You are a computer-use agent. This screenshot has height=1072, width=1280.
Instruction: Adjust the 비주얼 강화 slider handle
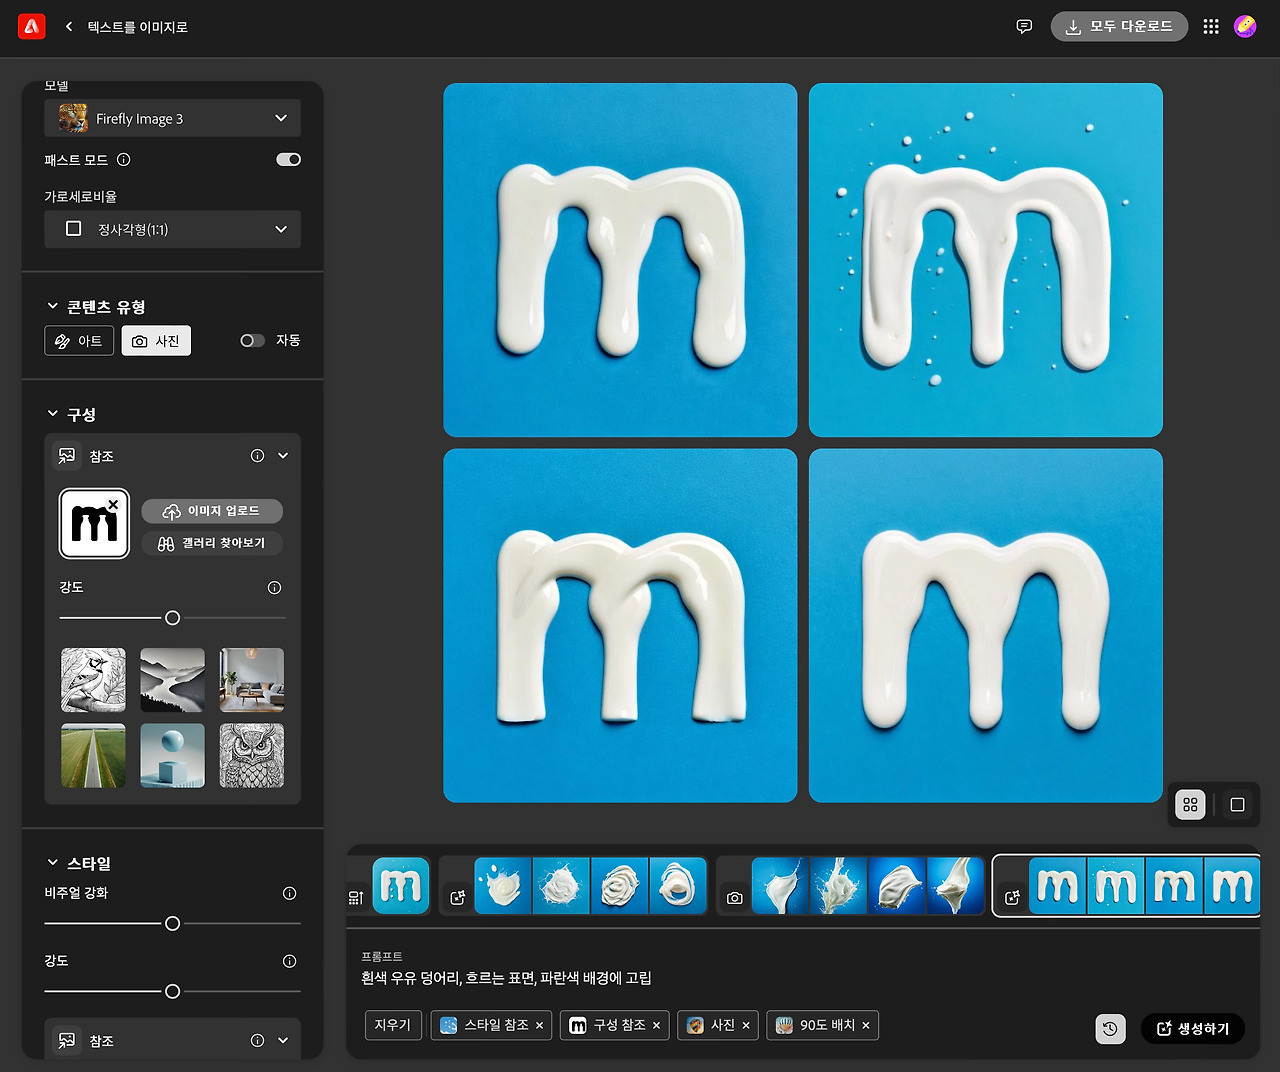pos(172,923)
